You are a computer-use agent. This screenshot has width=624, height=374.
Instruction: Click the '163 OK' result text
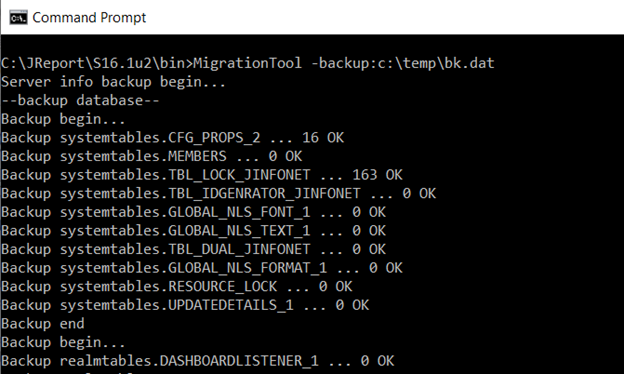tap(377, 175)
